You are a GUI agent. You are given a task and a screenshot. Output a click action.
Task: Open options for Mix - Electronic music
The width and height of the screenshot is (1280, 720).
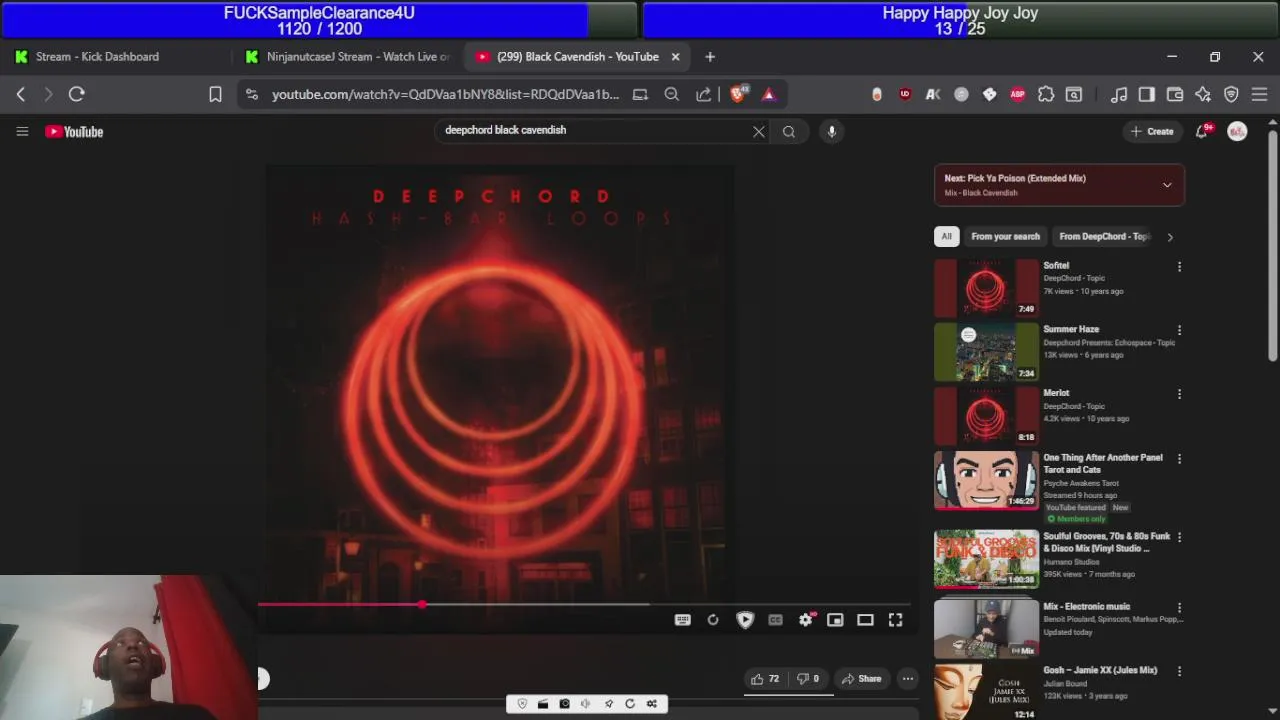click(1179, 607)
